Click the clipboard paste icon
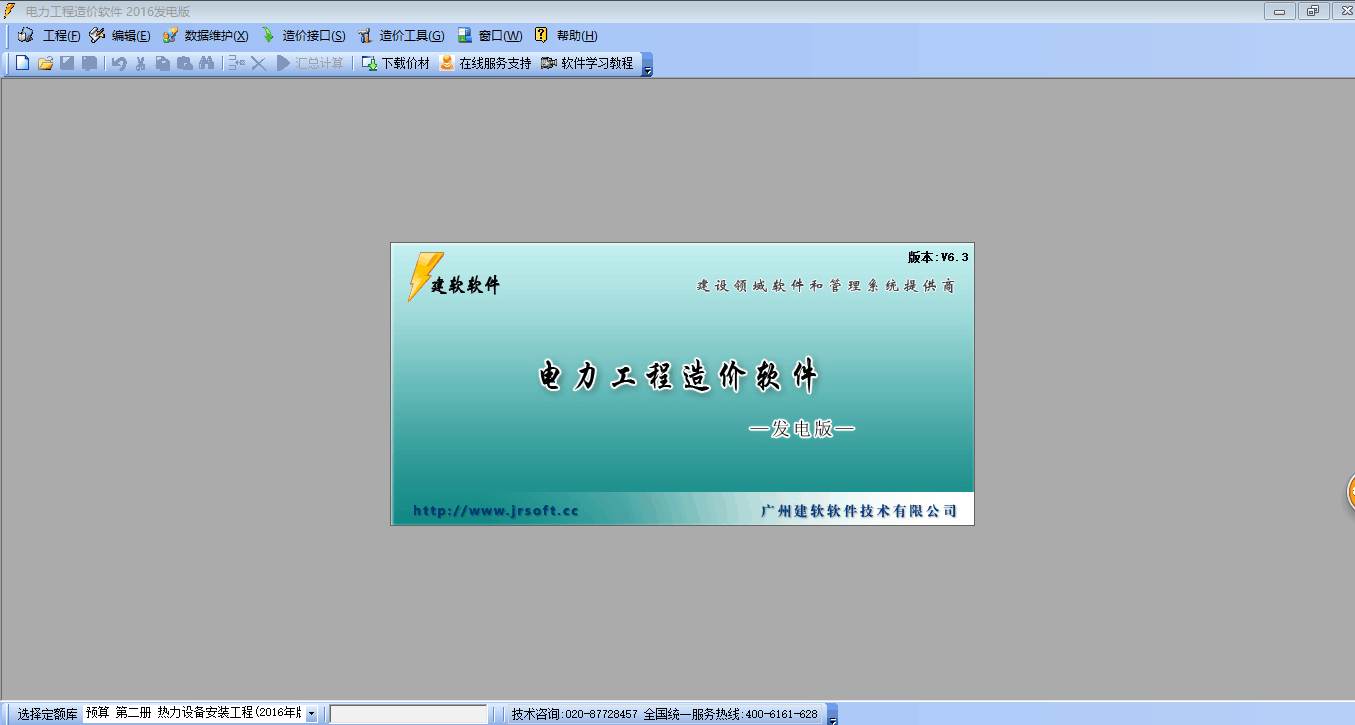Viewport: 1355px width, 725px height. pos(184,63)
